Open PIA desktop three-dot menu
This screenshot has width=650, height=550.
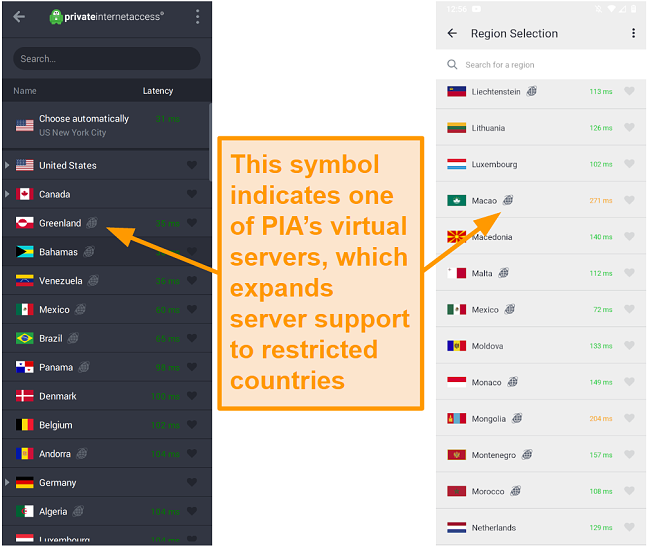pyautogui.click(x=197, y=17)
